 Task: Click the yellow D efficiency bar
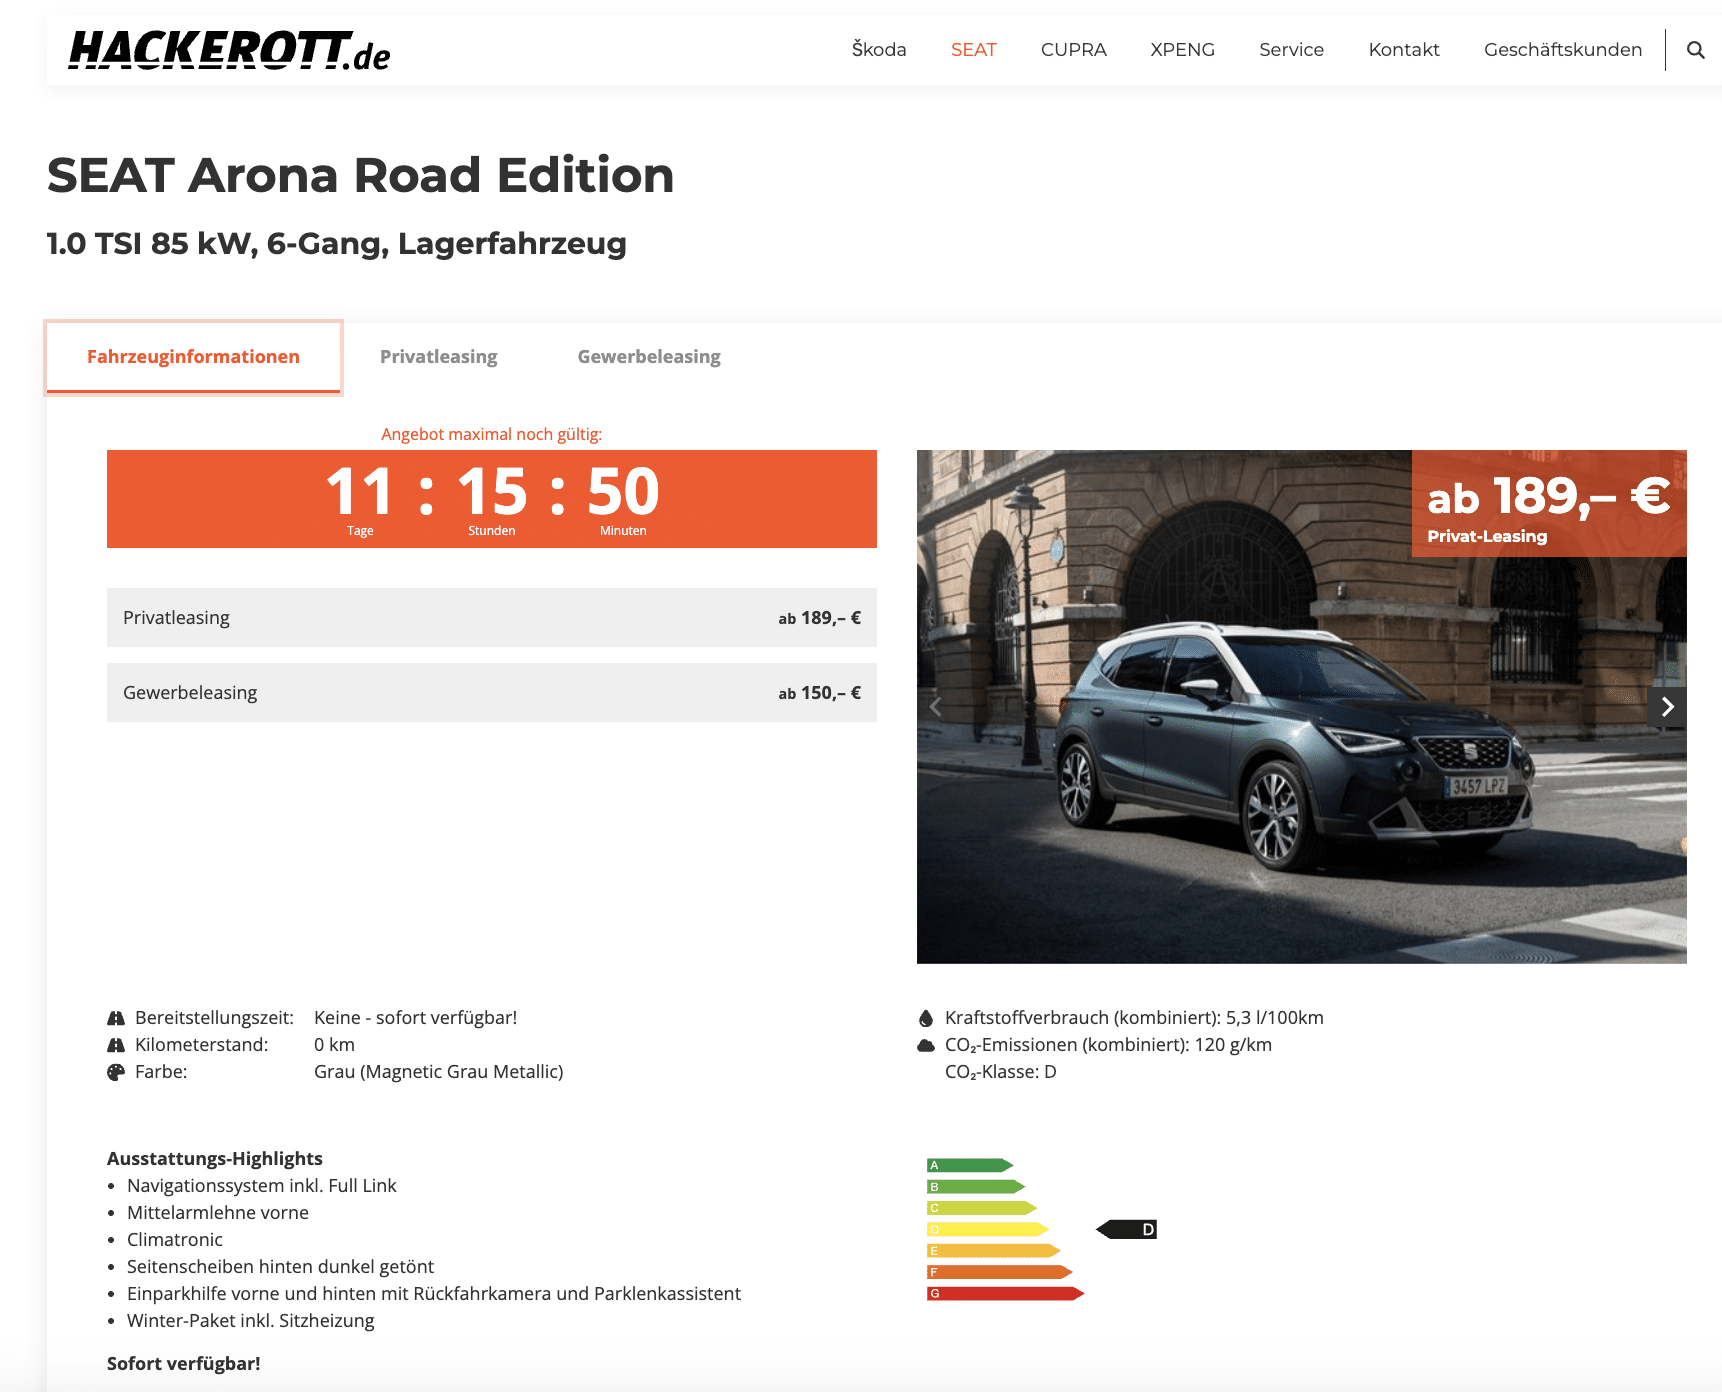coord(988,1229)
